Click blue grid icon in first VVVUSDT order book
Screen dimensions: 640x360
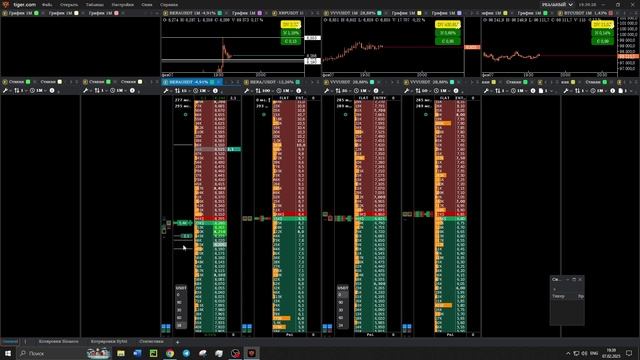point(327,328)
